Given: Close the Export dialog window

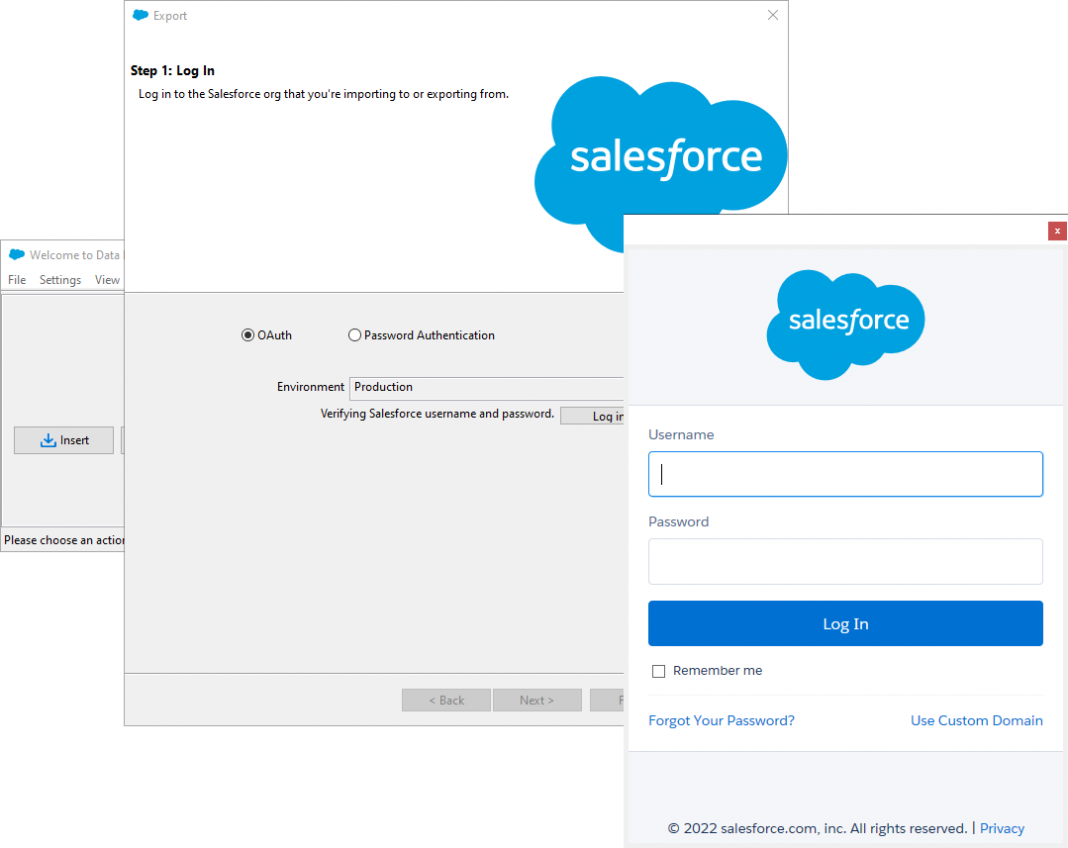Looking at the screenshot, I should [772, 16].
